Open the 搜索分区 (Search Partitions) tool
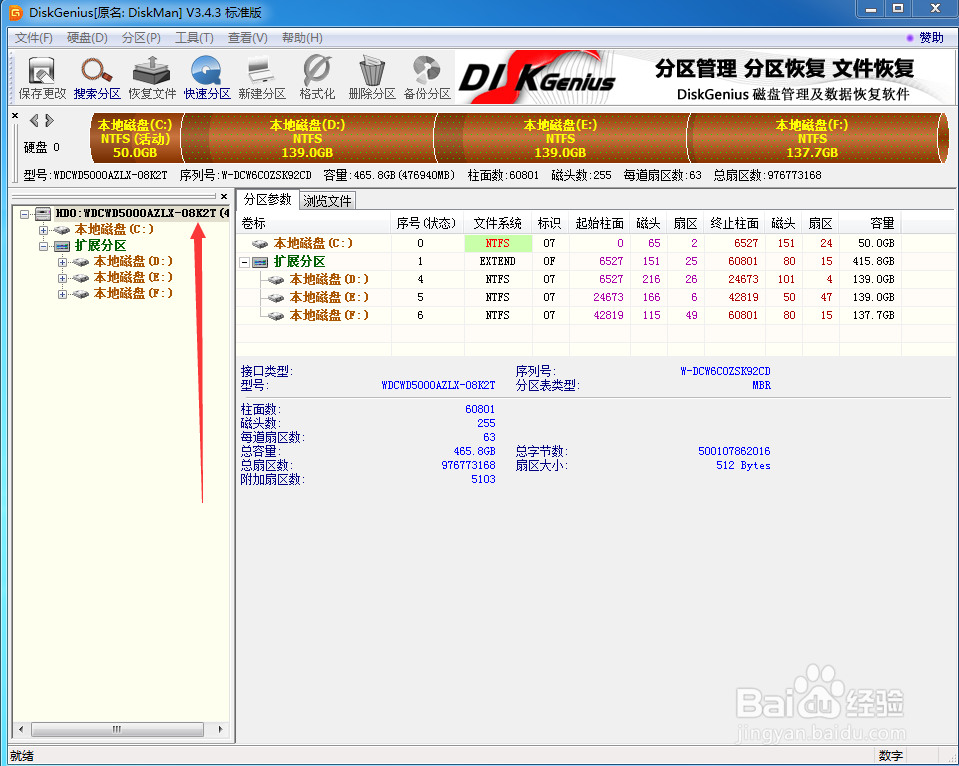The height and width of the screenshot is (766, 959). click(x=97, y=78)
